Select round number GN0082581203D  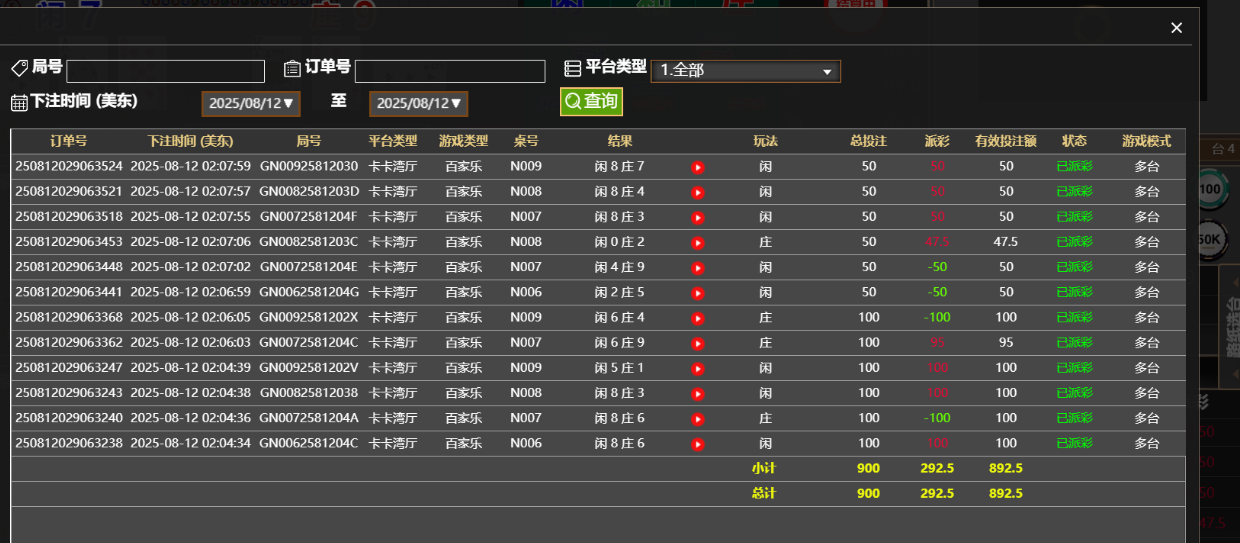point(309,191)
